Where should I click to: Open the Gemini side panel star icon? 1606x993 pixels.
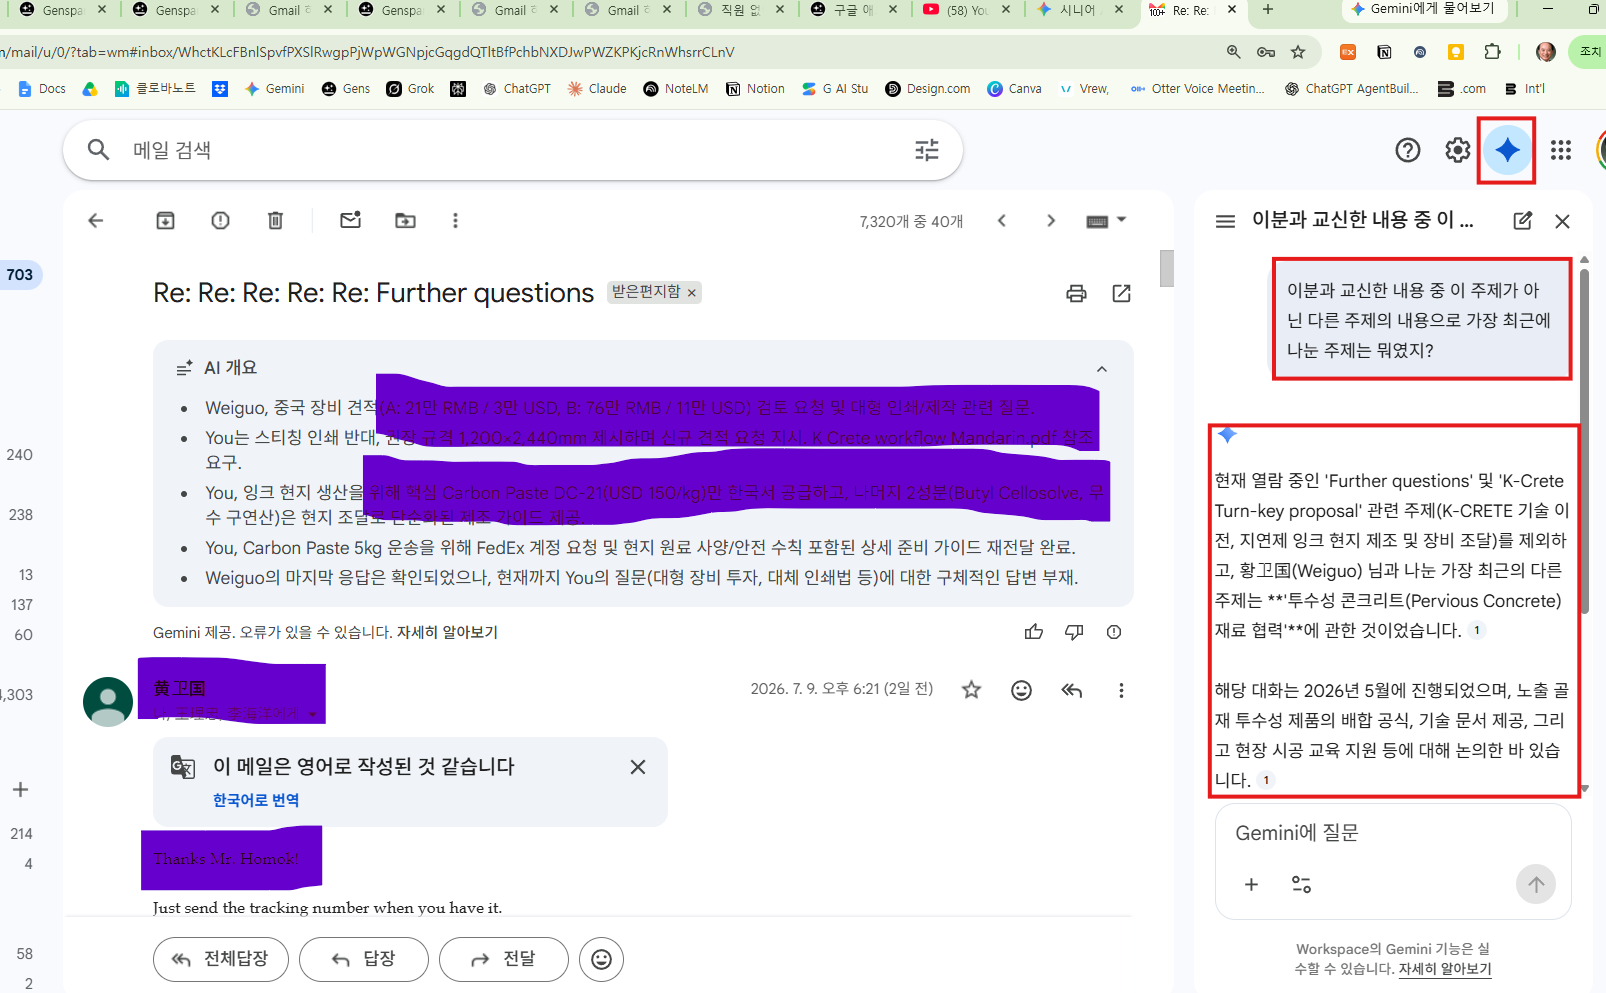click(1507, 150)
